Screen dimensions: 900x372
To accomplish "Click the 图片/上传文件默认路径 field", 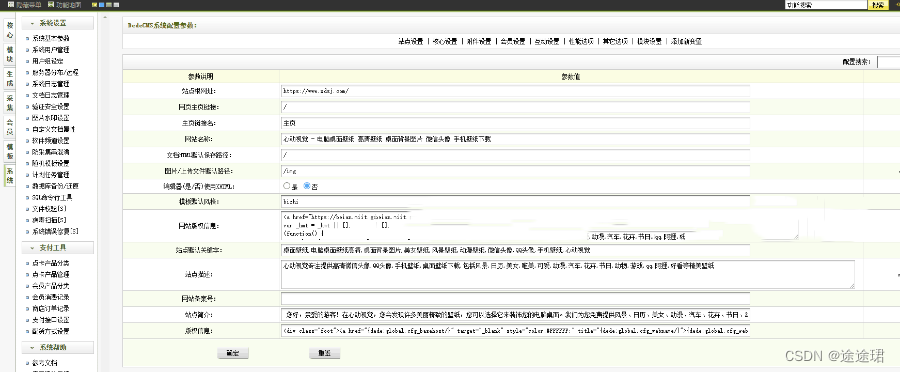I will tap(515, 170).
